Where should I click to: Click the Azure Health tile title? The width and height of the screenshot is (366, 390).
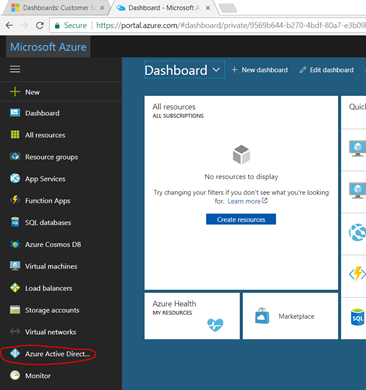point(174,304)
